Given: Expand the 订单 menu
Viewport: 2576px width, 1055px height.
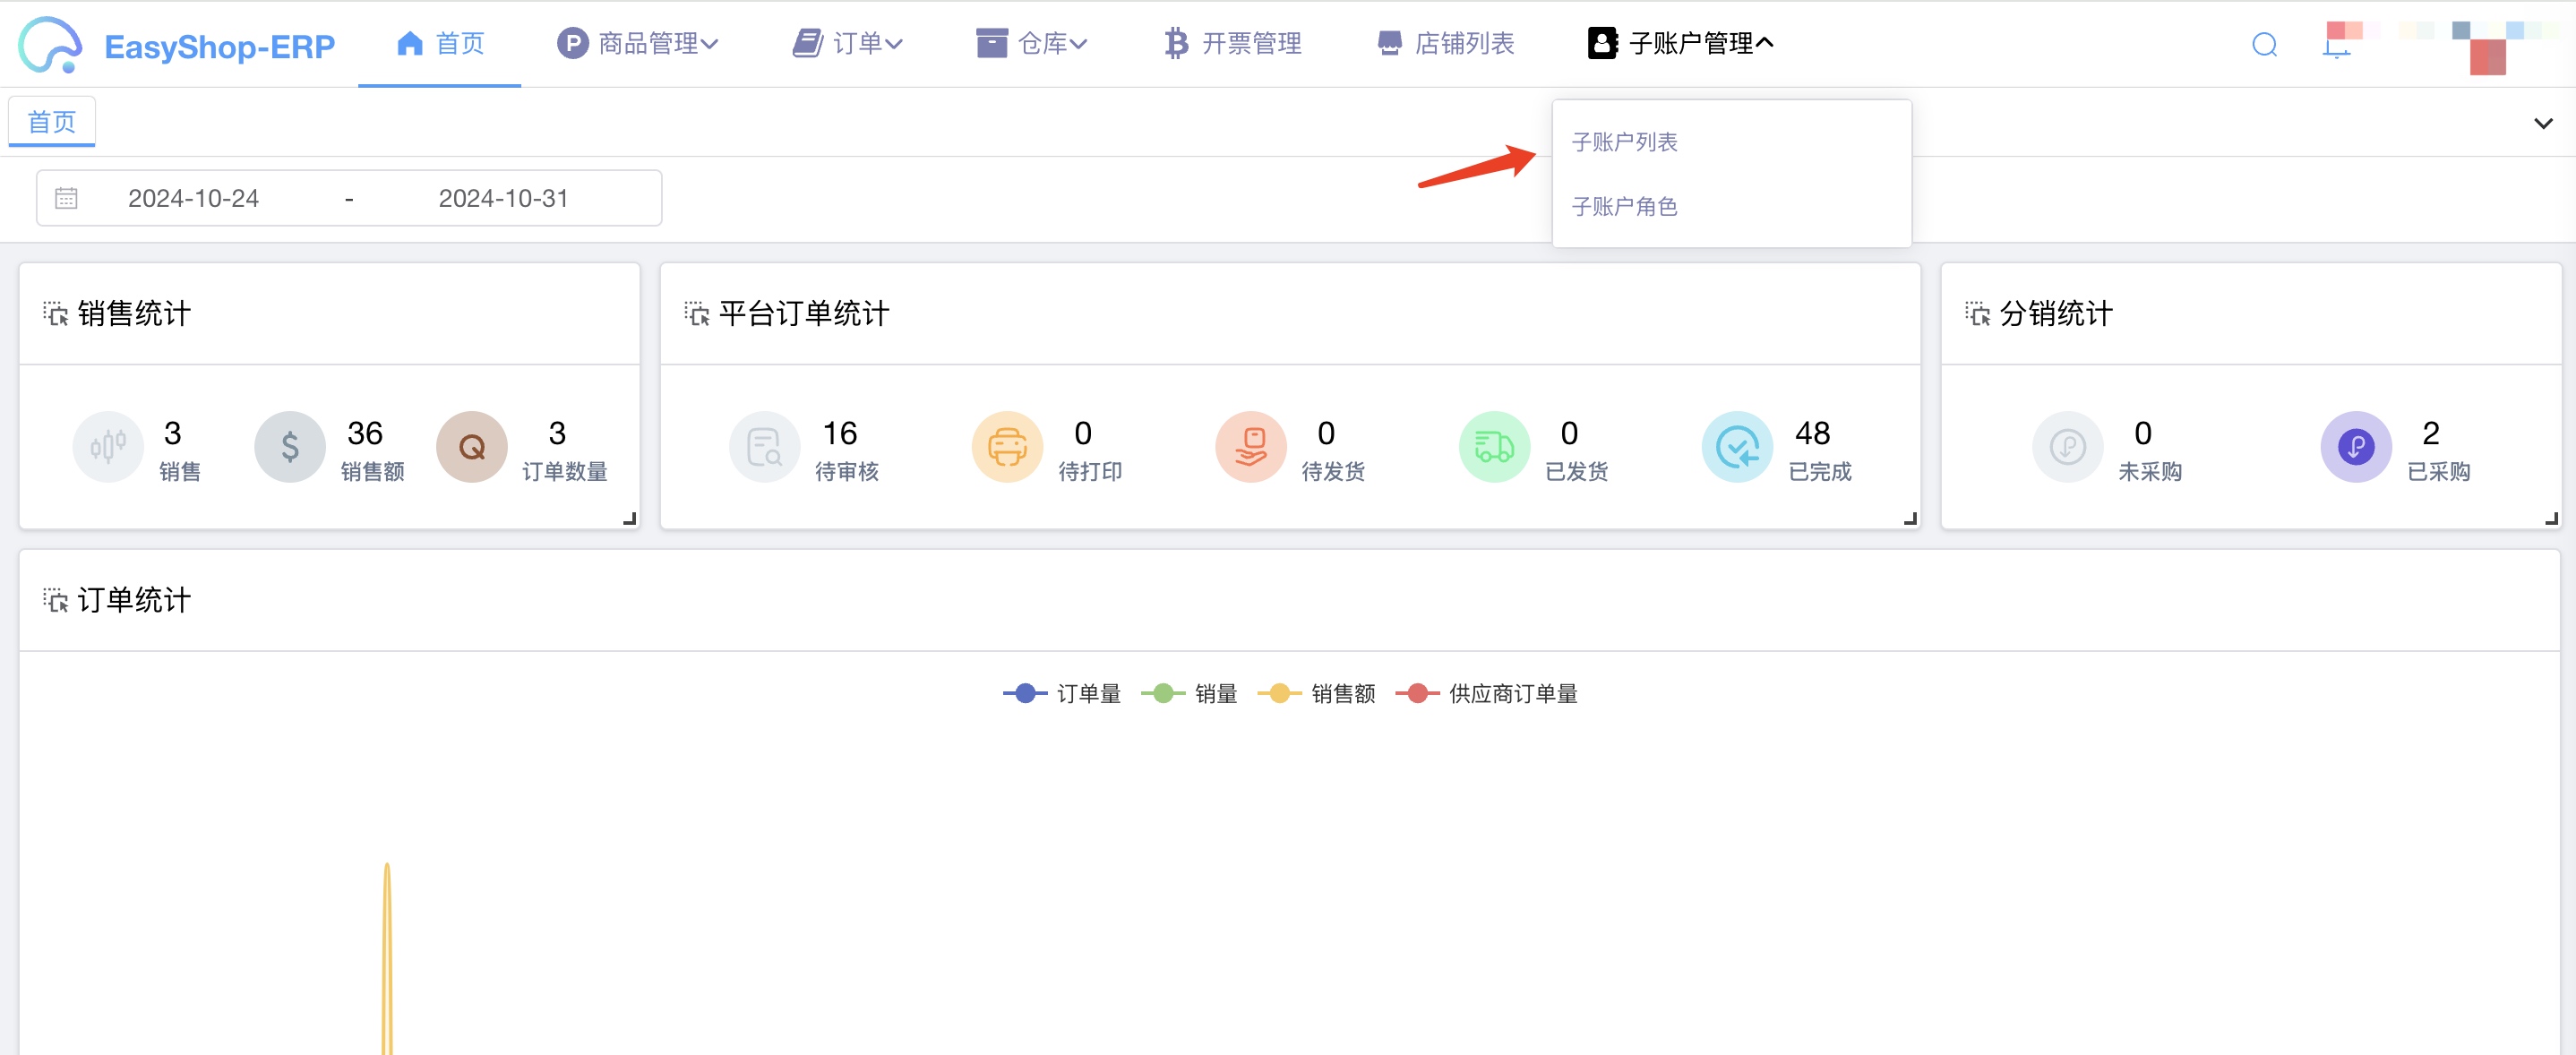Looking at the screenshot, I should (848, 44).
